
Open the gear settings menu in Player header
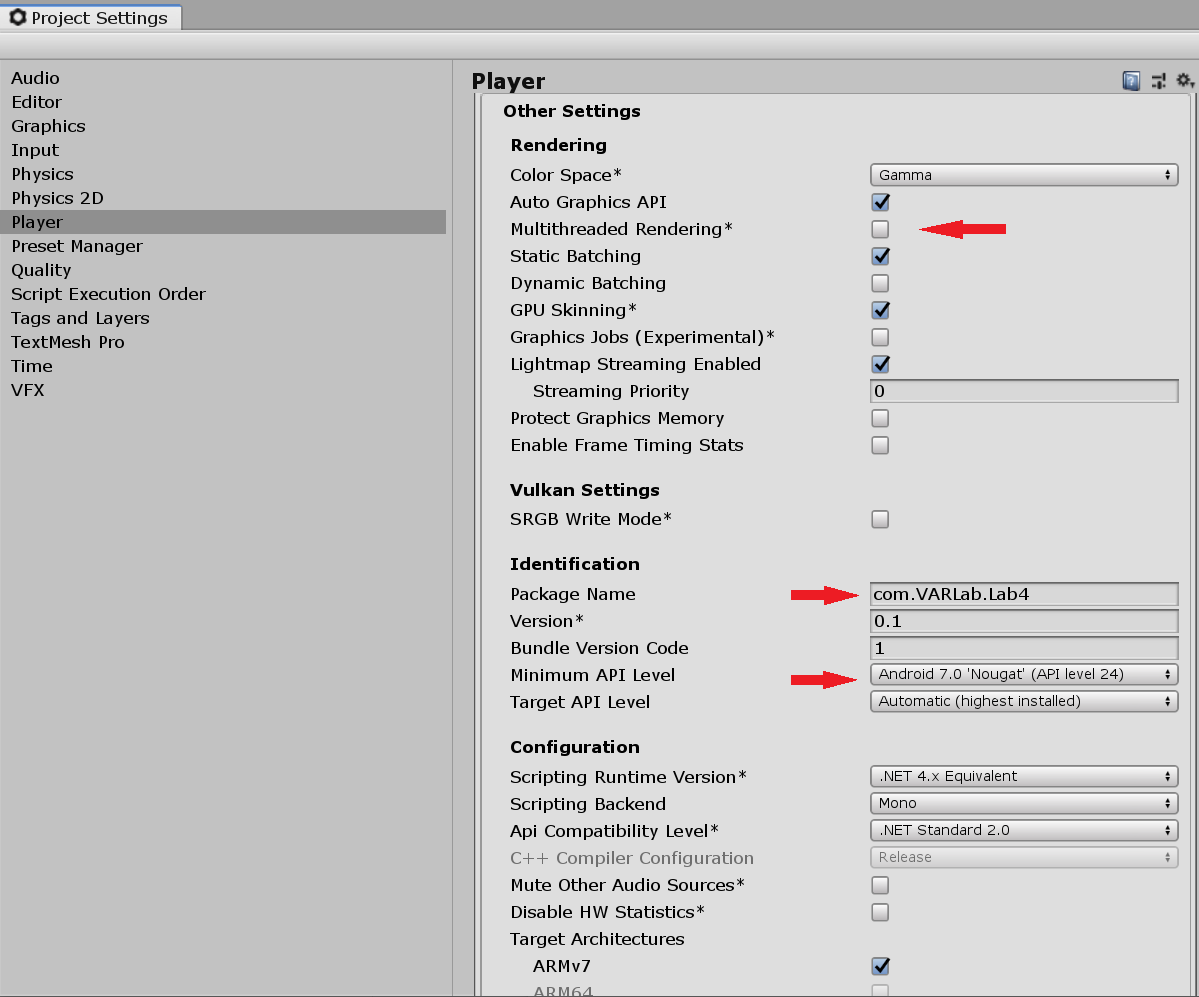click(1184, 81)
